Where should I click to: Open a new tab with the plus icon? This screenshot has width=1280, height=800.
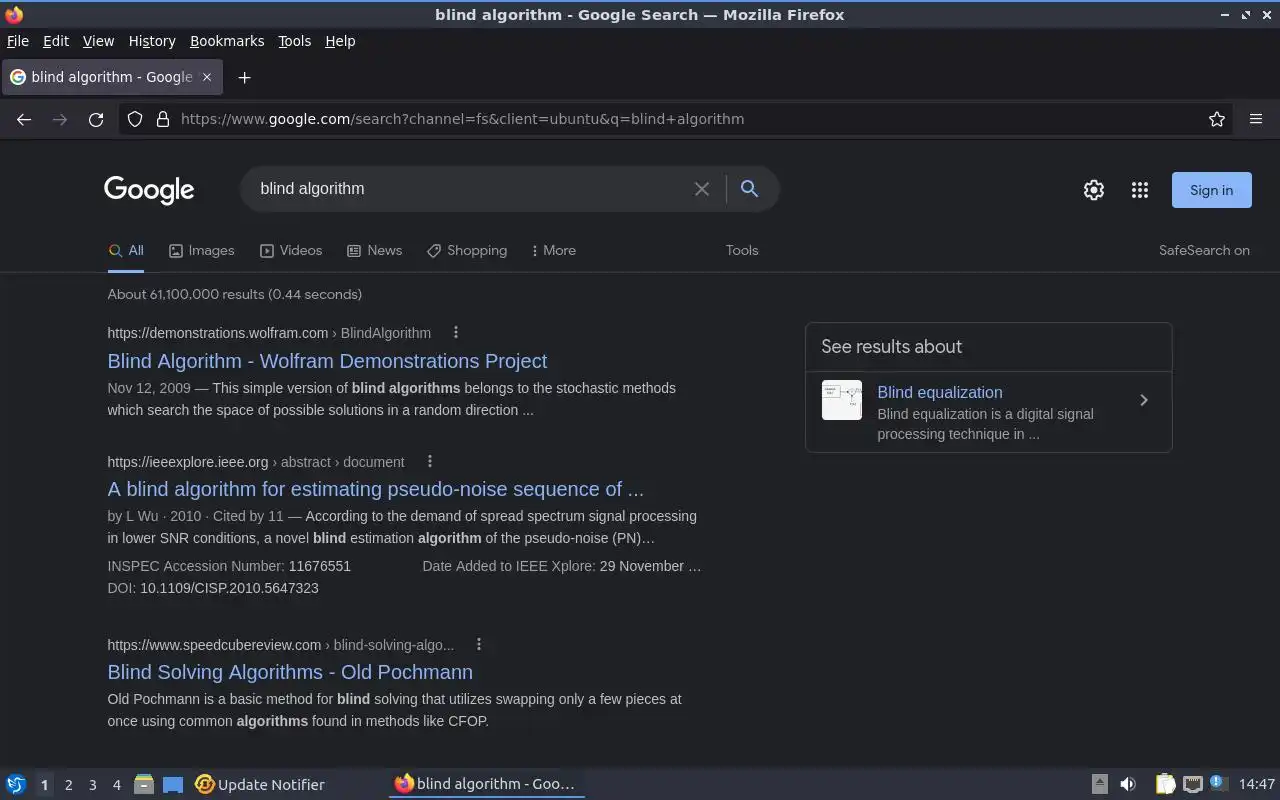(x=244, y=77)
